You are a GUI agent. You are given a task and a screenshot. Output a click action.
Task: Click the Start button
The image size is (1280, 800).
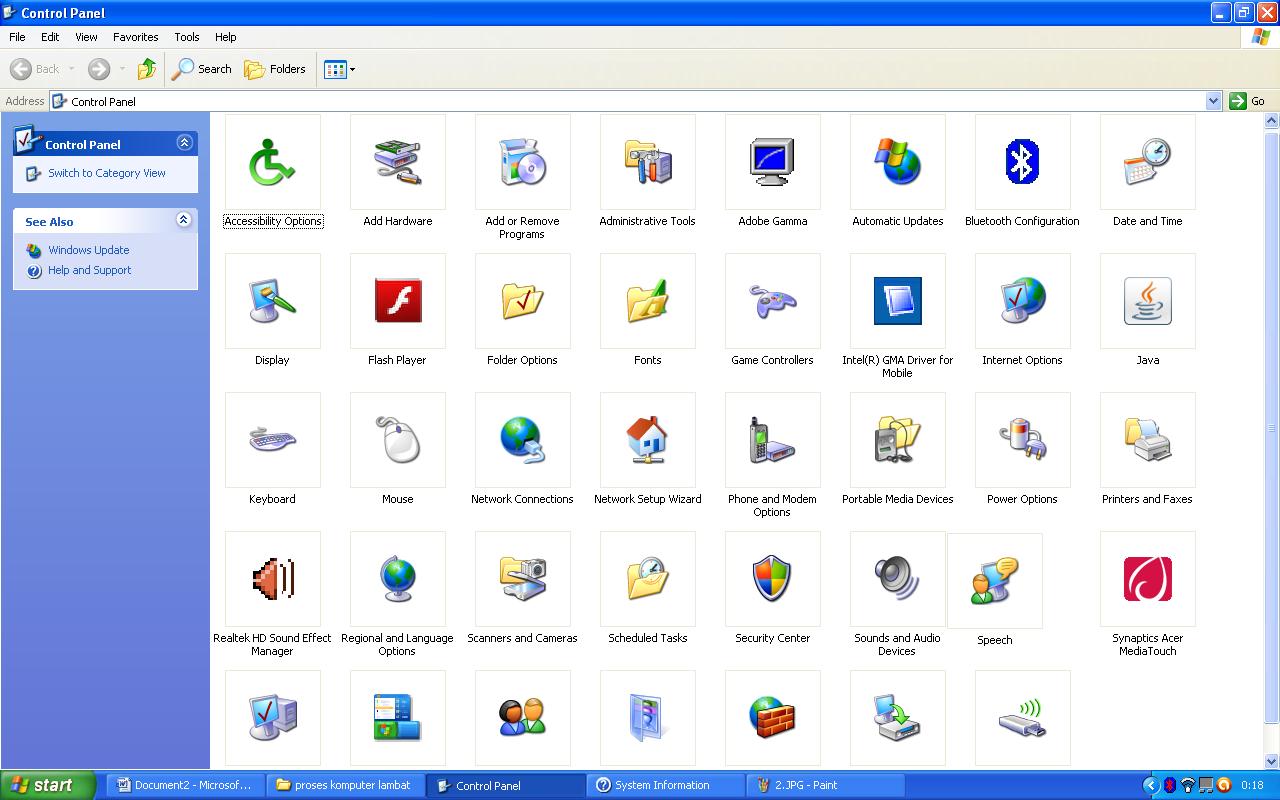pyautogui.click(x=47, y=785)
